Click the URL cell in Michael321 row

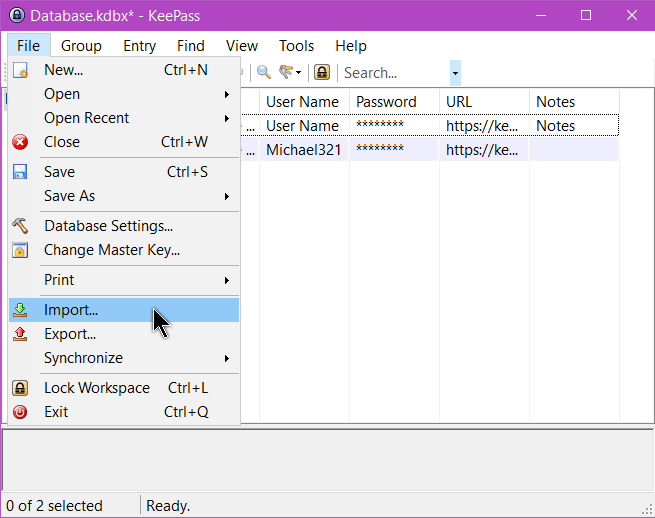click(x=484, y=150)
